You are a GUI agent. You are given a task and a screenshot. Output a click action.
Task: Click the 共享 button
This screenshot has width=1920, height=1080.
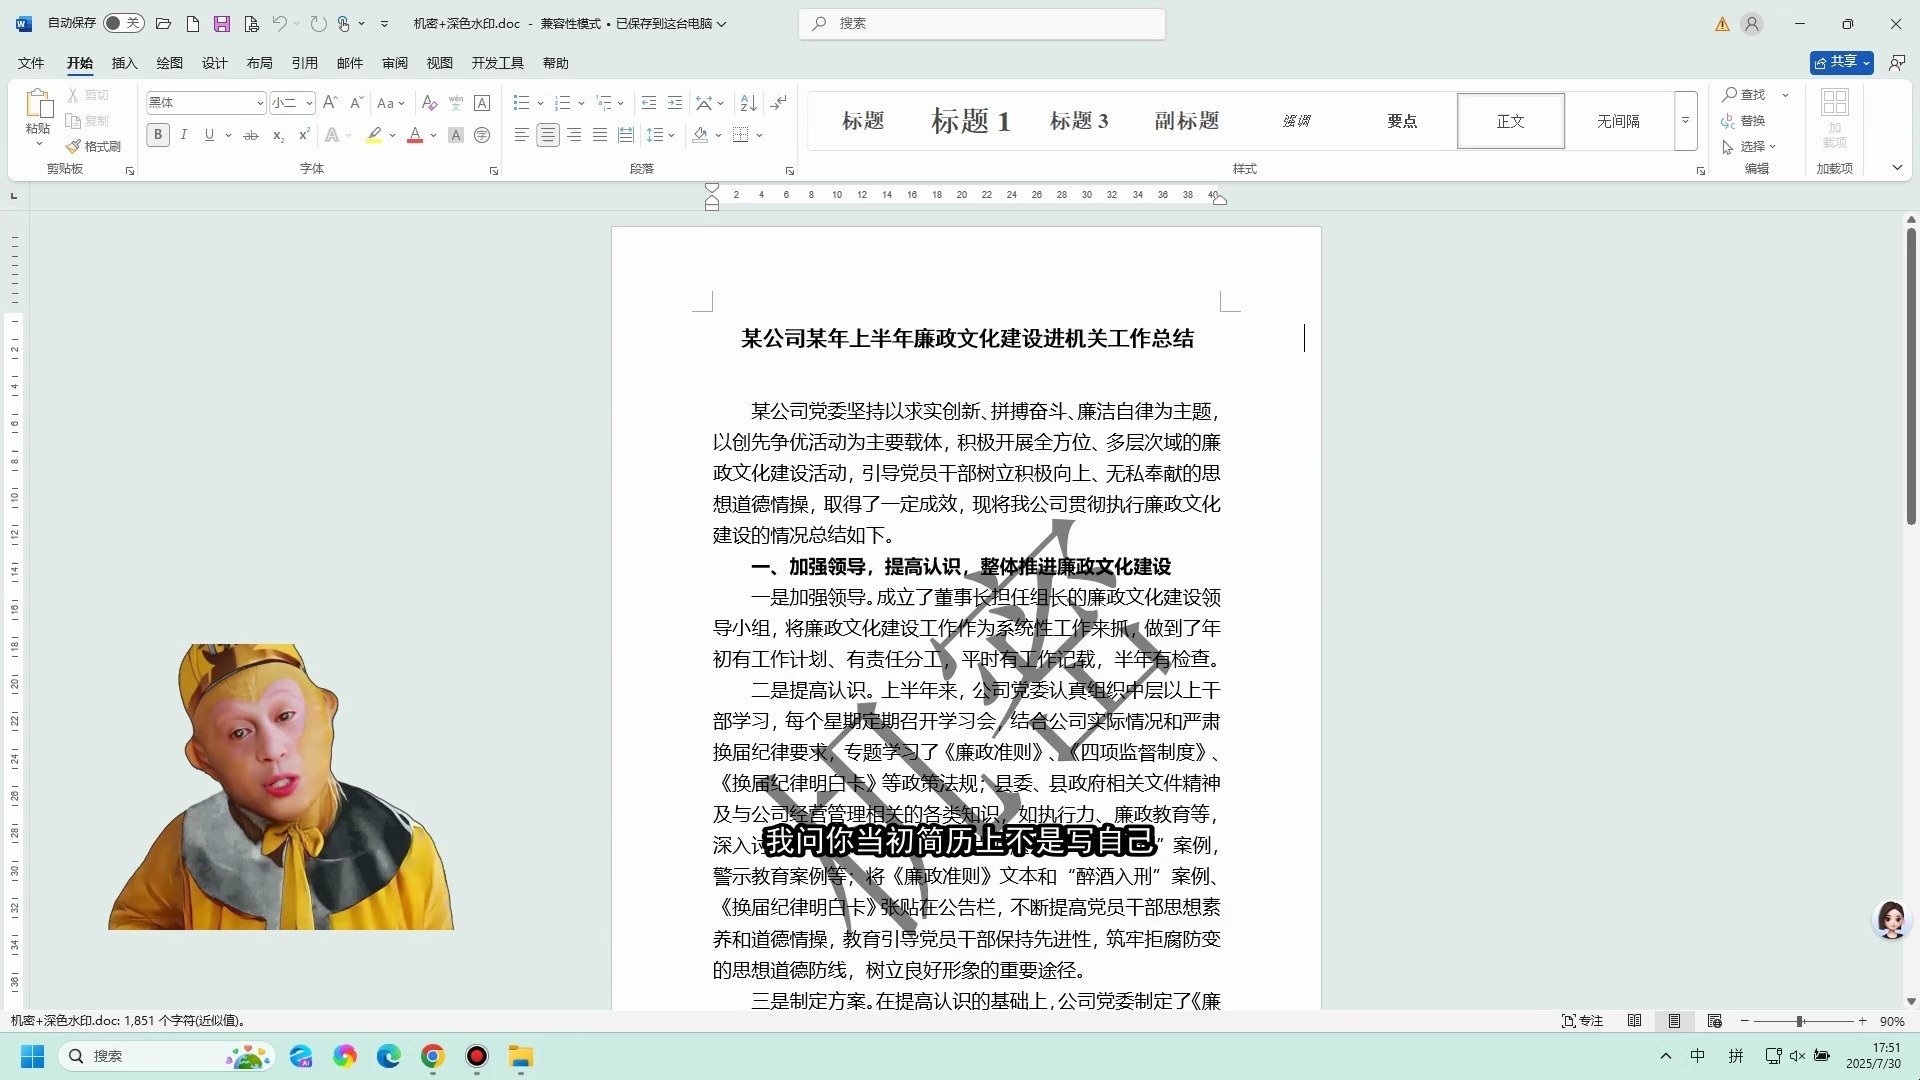point(1840,61)
